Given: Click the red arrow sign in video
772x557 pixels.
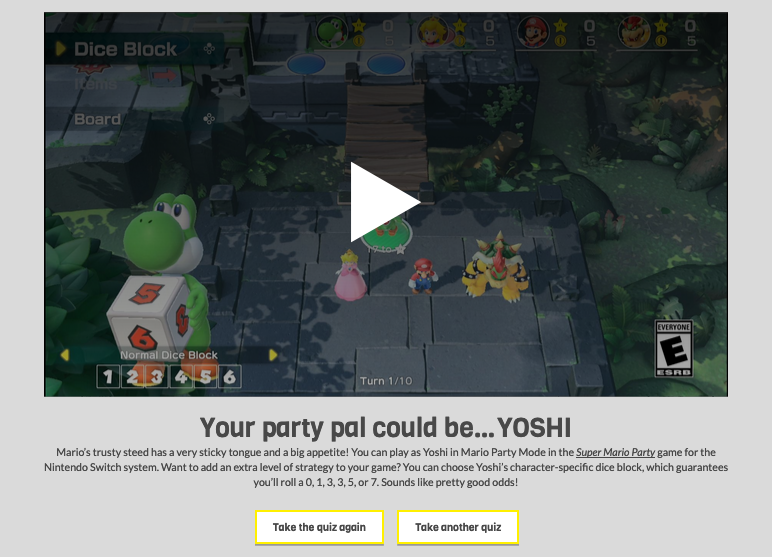Looking at the screenshot, I should (164, 75).
